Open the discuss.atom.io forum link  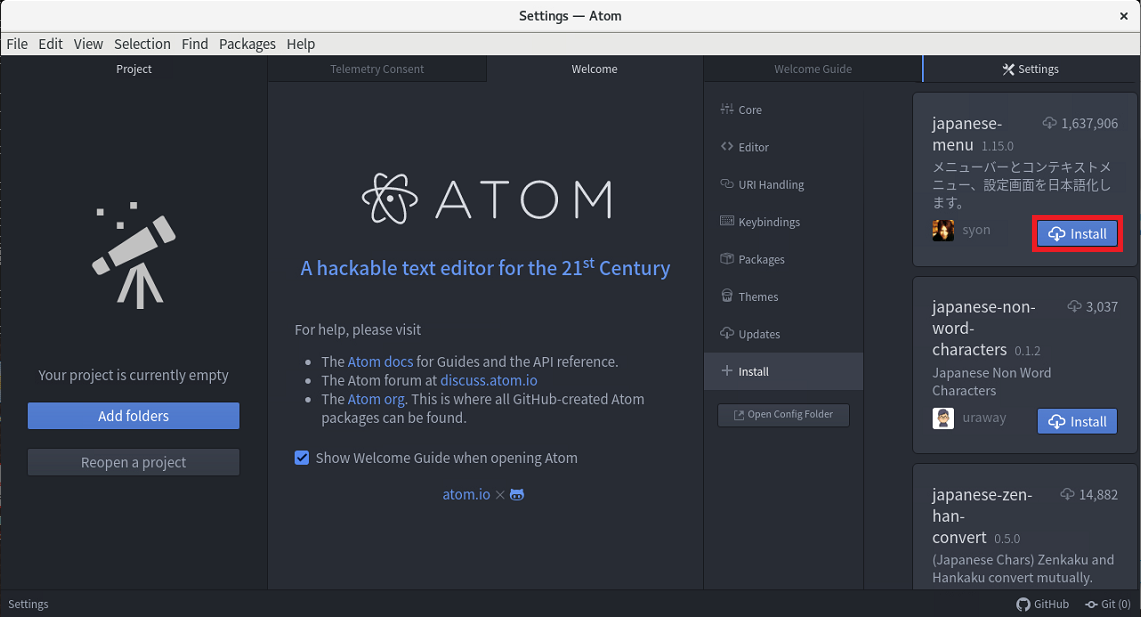489,380
